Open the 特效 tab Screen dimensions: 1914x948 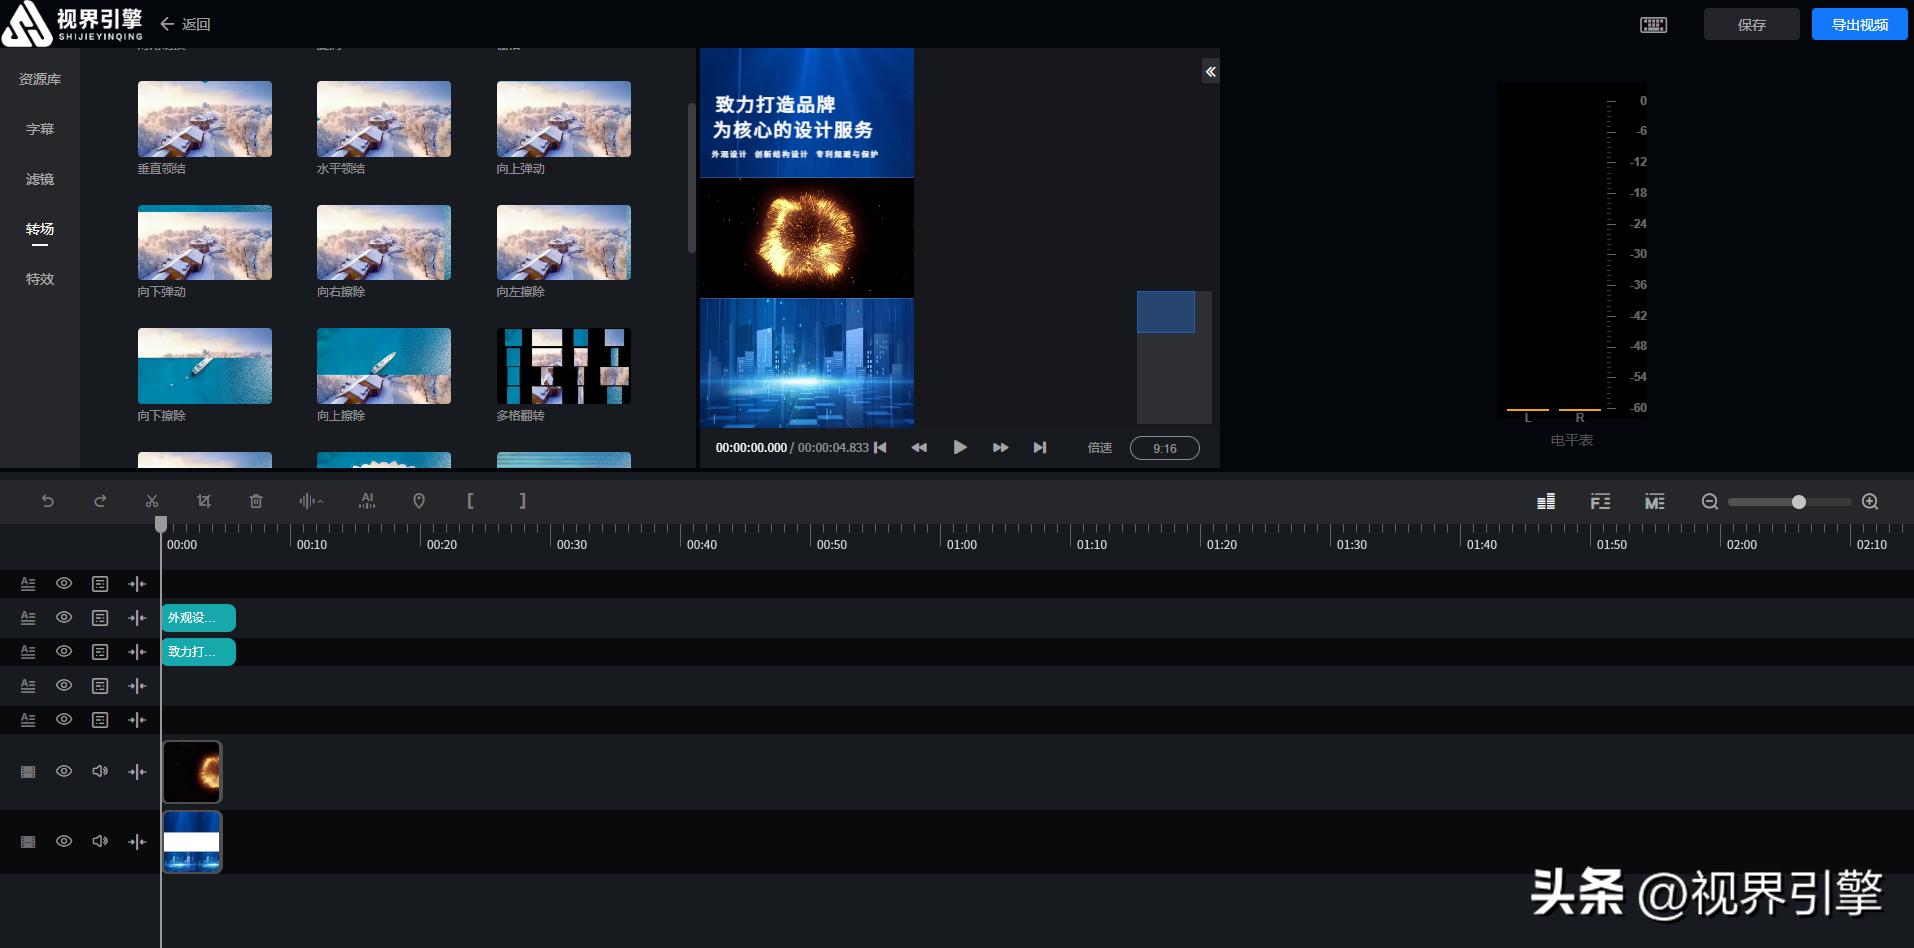40,279
